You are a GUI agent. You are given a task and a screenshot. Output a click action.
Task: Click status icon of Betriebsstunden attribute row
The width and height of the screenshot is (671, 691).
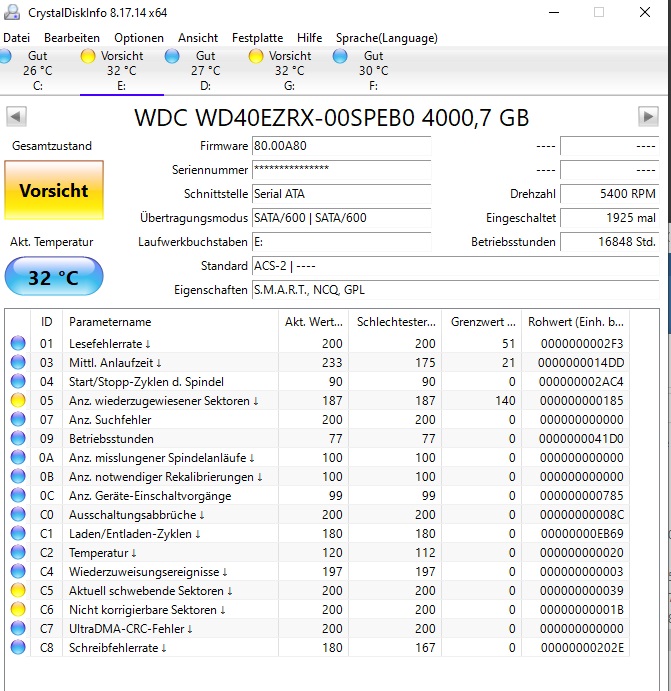click(x=18, y=438)
